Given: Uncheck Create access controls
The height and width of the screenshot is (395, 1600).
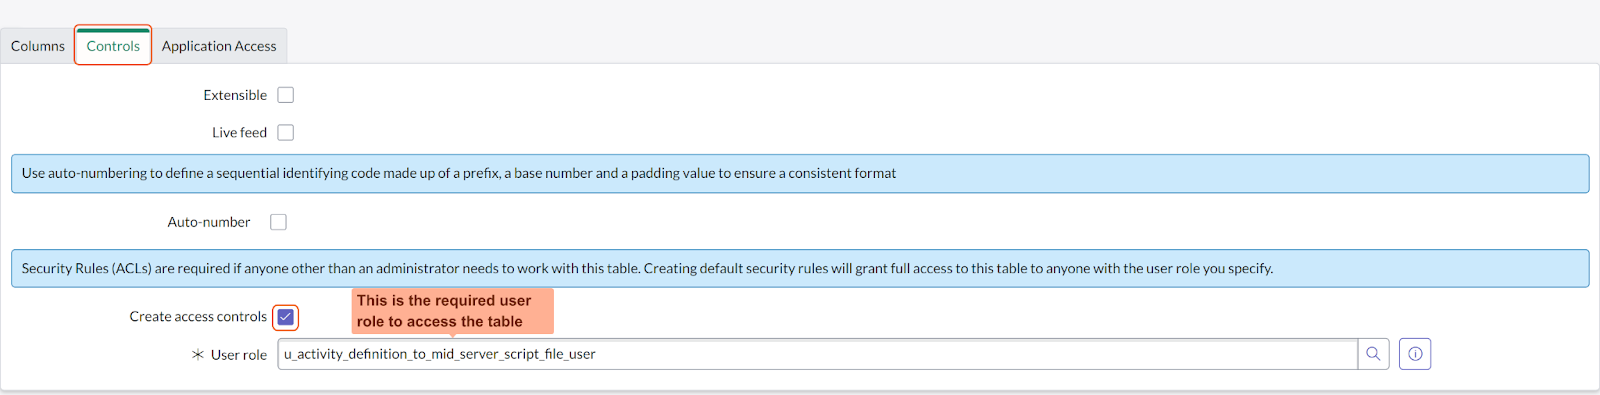Looking at the screenshot, I should click(286, 317).
